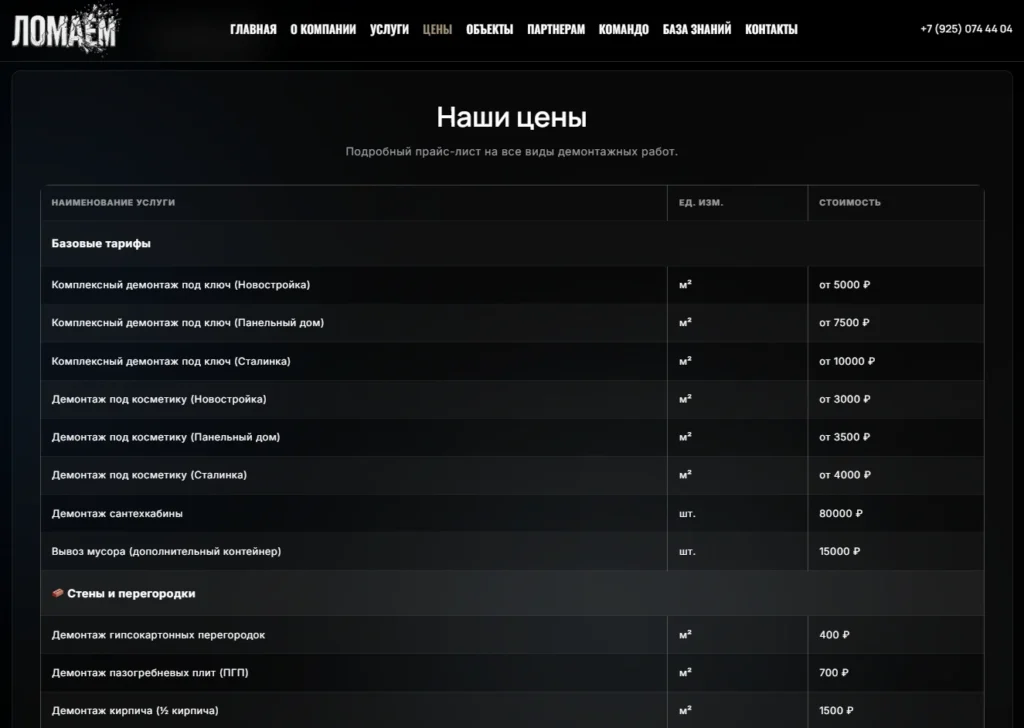Click the НАИМЕНОВАНИЕ УСЛУГИ column header
Image resolution: width=1024 pixels, height=728 pixels.
tap(113, 202)
